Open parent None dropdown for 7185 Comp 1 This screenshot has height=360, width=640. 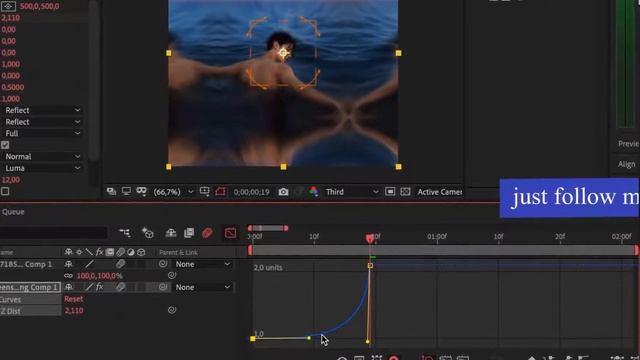(x=203, y=264)
